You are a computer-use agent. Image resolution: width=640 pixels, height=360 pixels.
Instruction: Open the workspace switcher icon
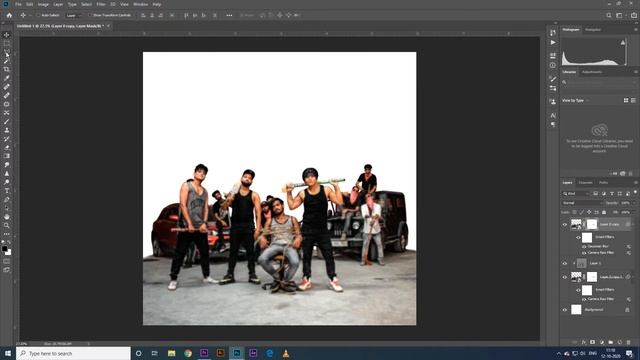pos(620,16)
